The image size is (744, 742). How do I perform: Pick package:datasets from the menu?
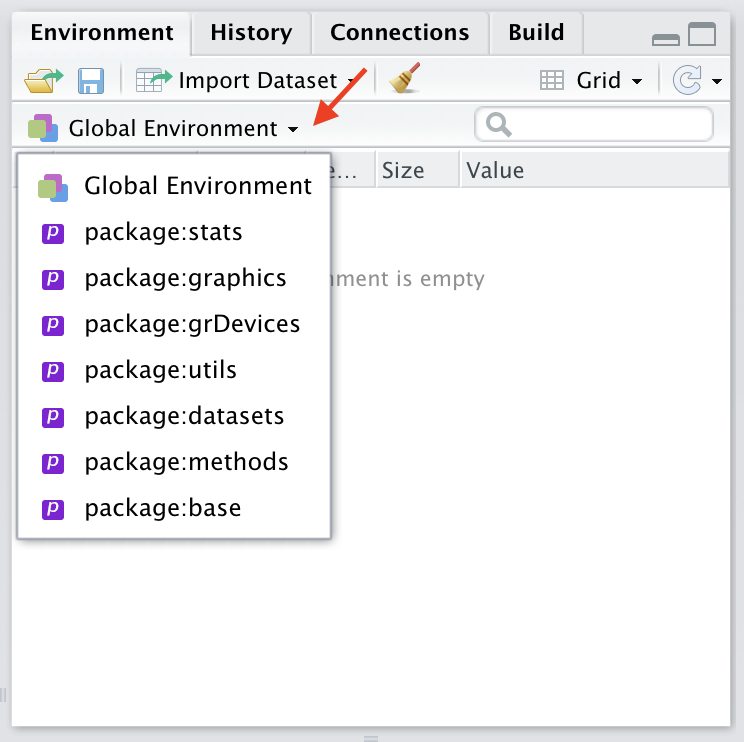coord(184,416)
